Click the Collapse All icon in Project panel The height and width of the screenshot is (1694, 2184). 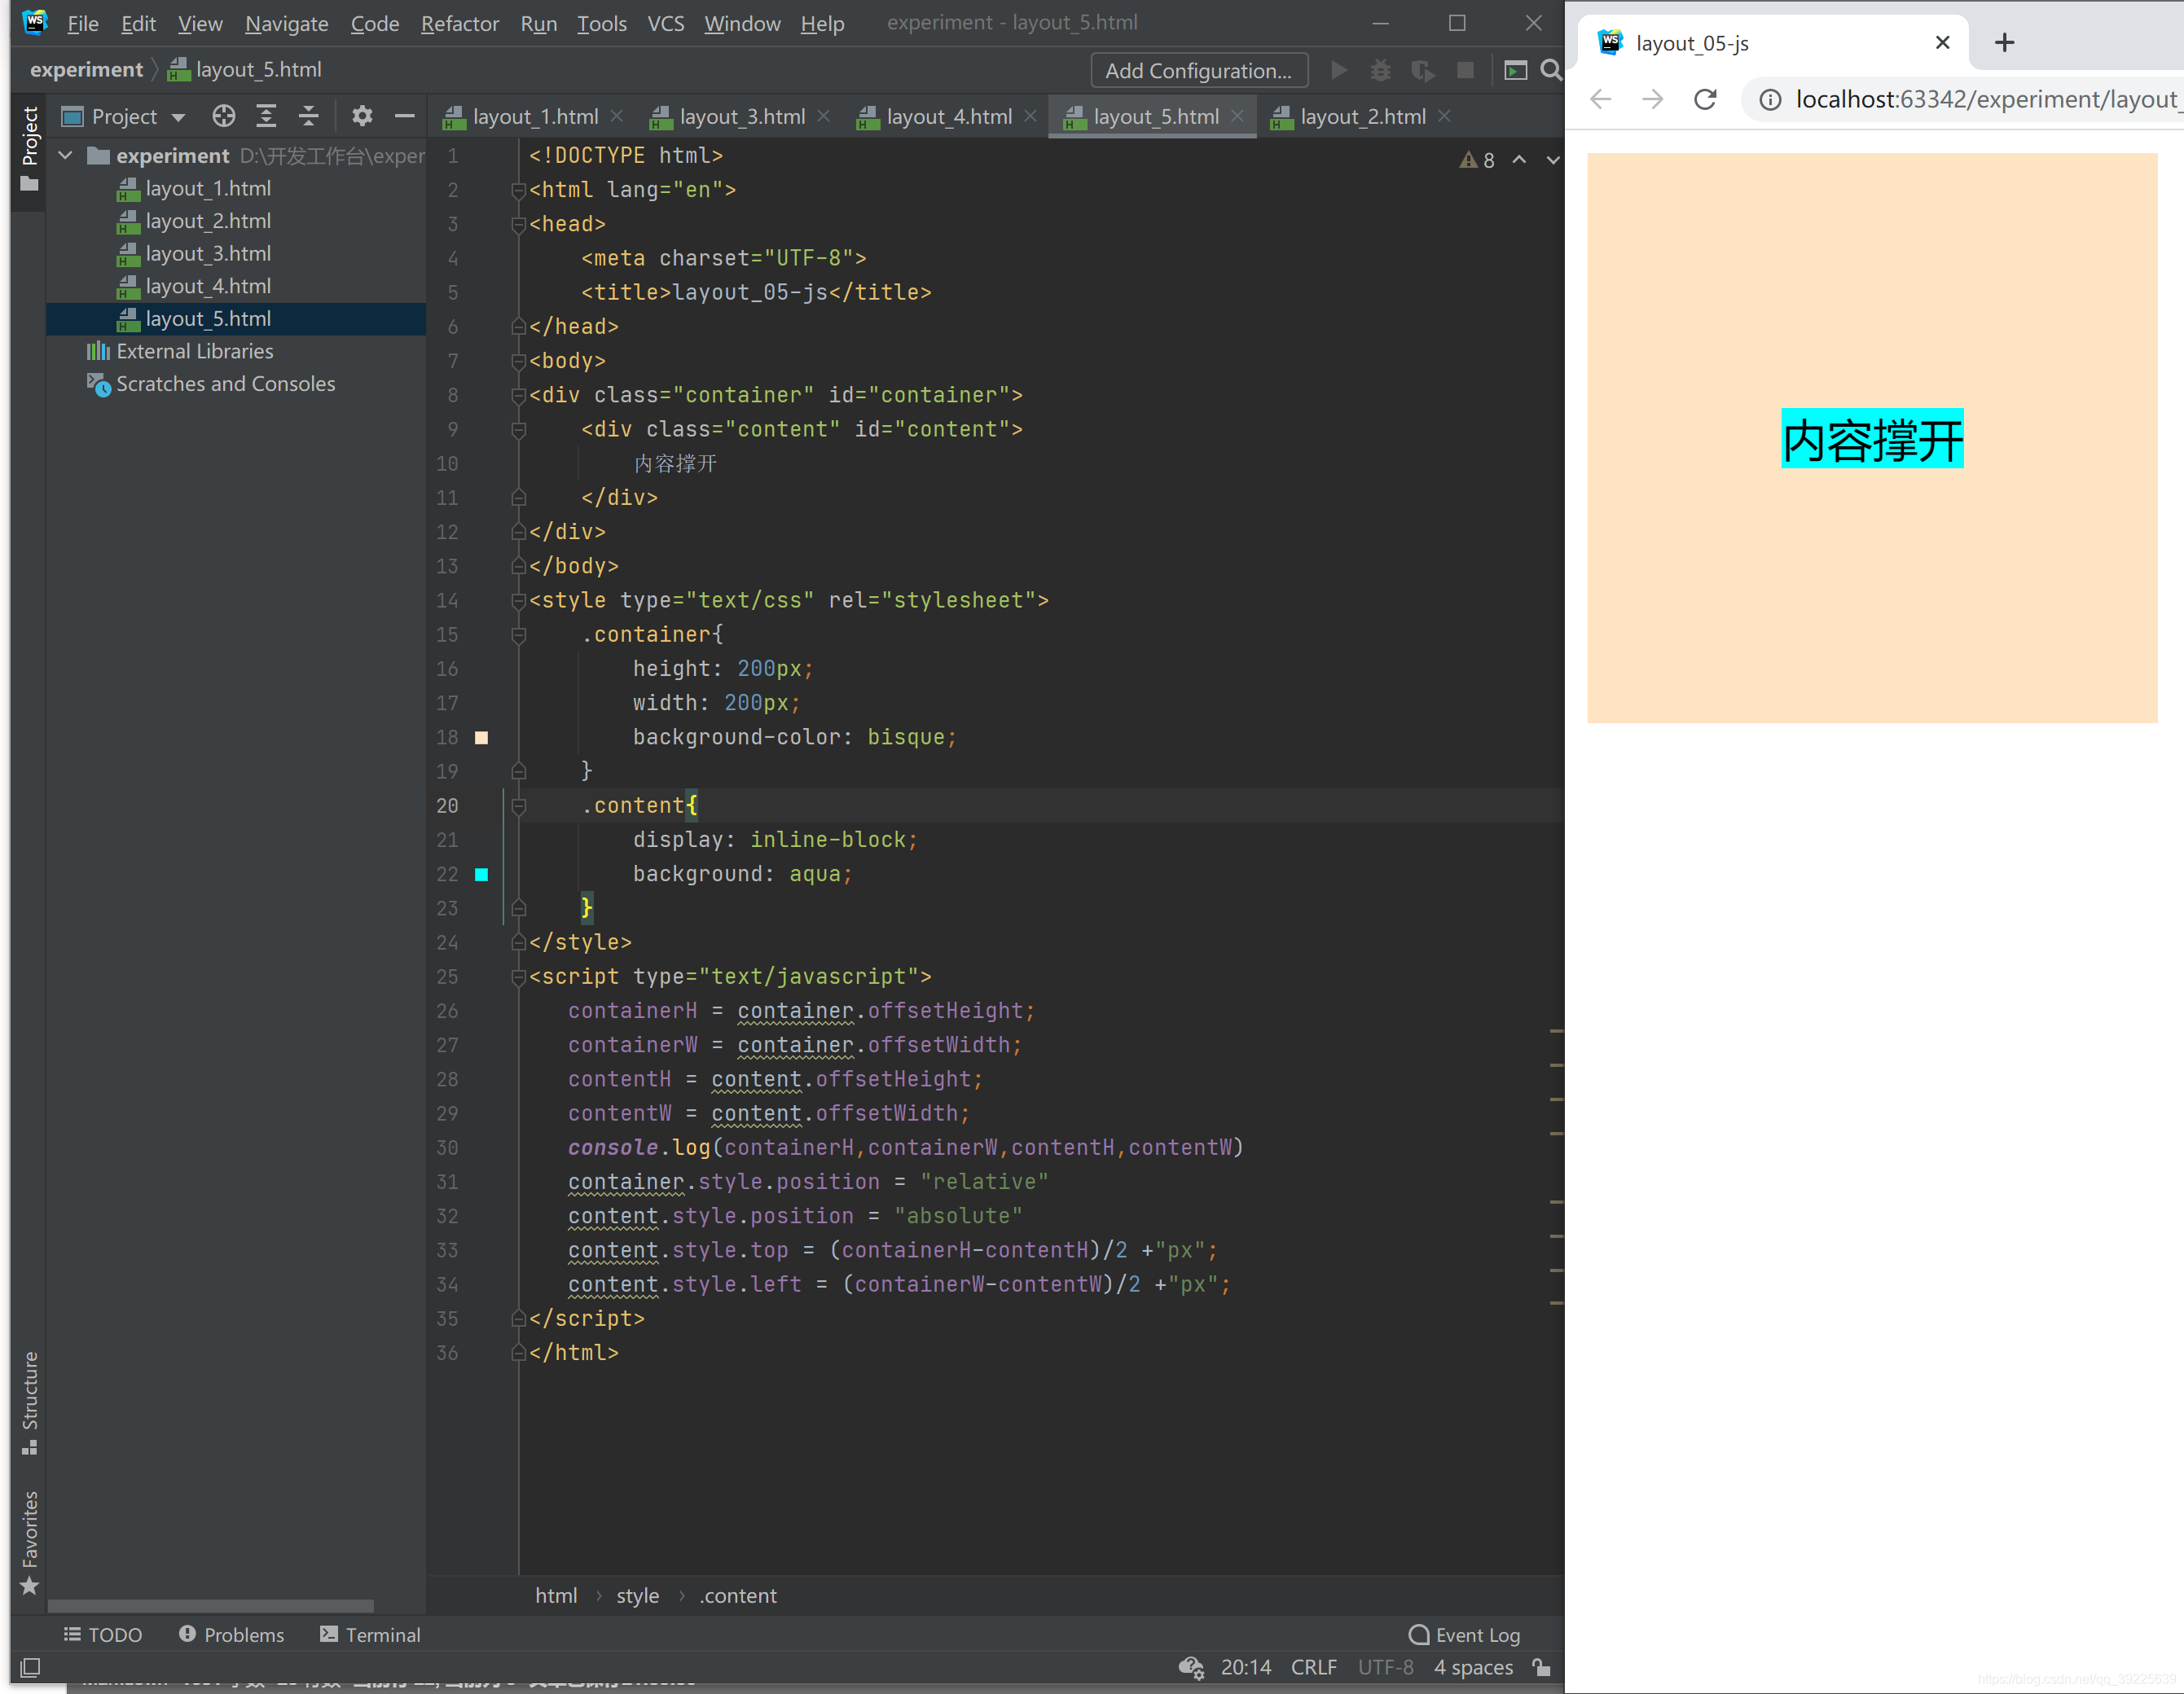click(309, 116)
